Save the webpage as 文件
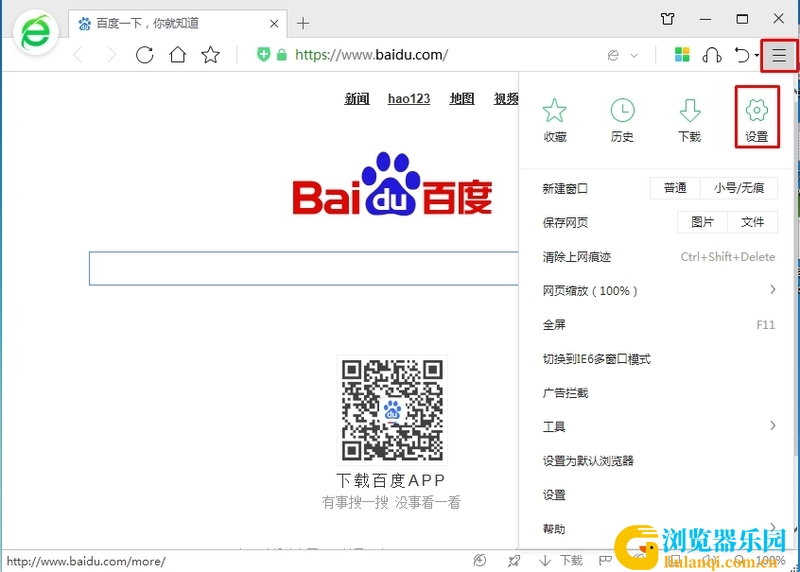 point(753,222)
